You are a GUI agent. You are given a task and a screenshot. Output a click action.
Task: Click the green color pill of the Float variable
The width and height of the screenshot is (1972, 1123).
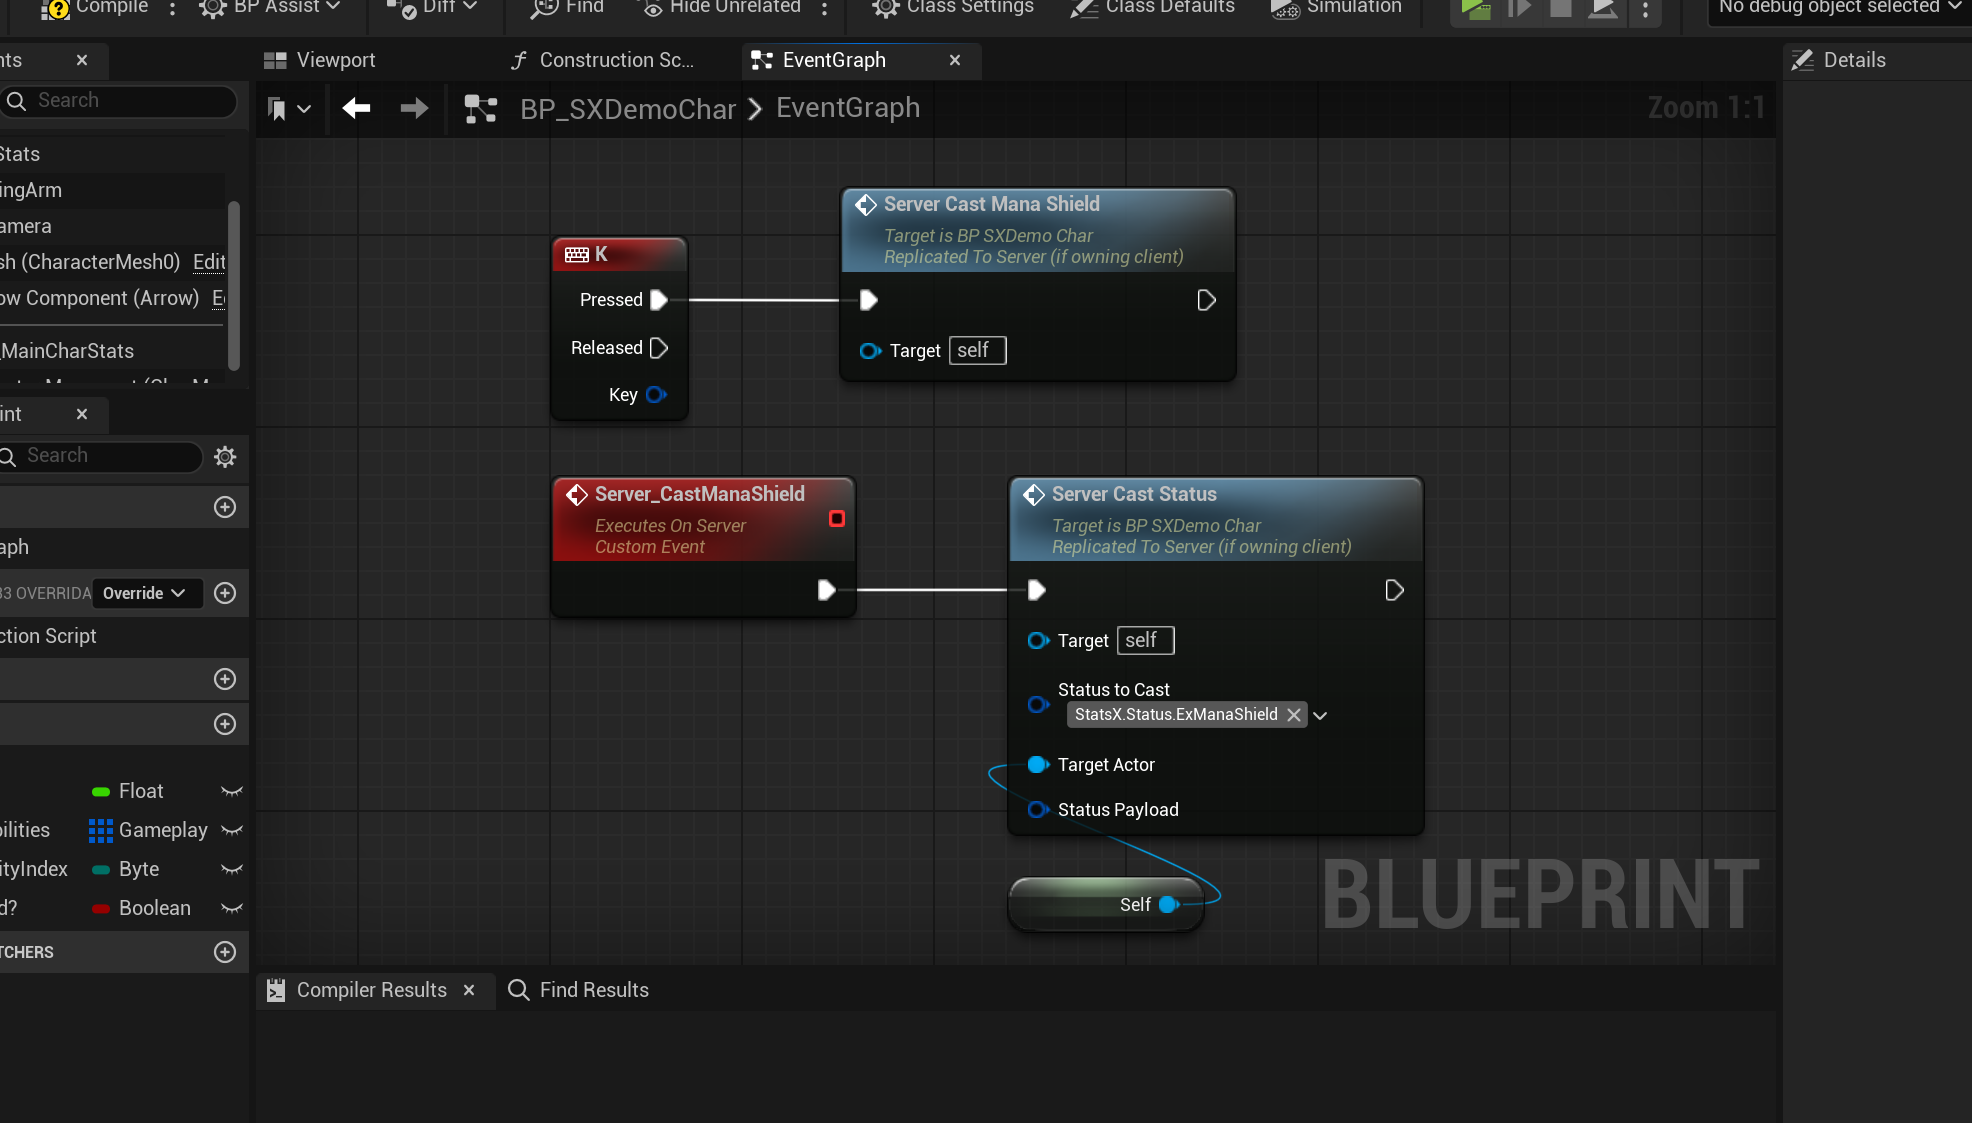click(101, 791)
